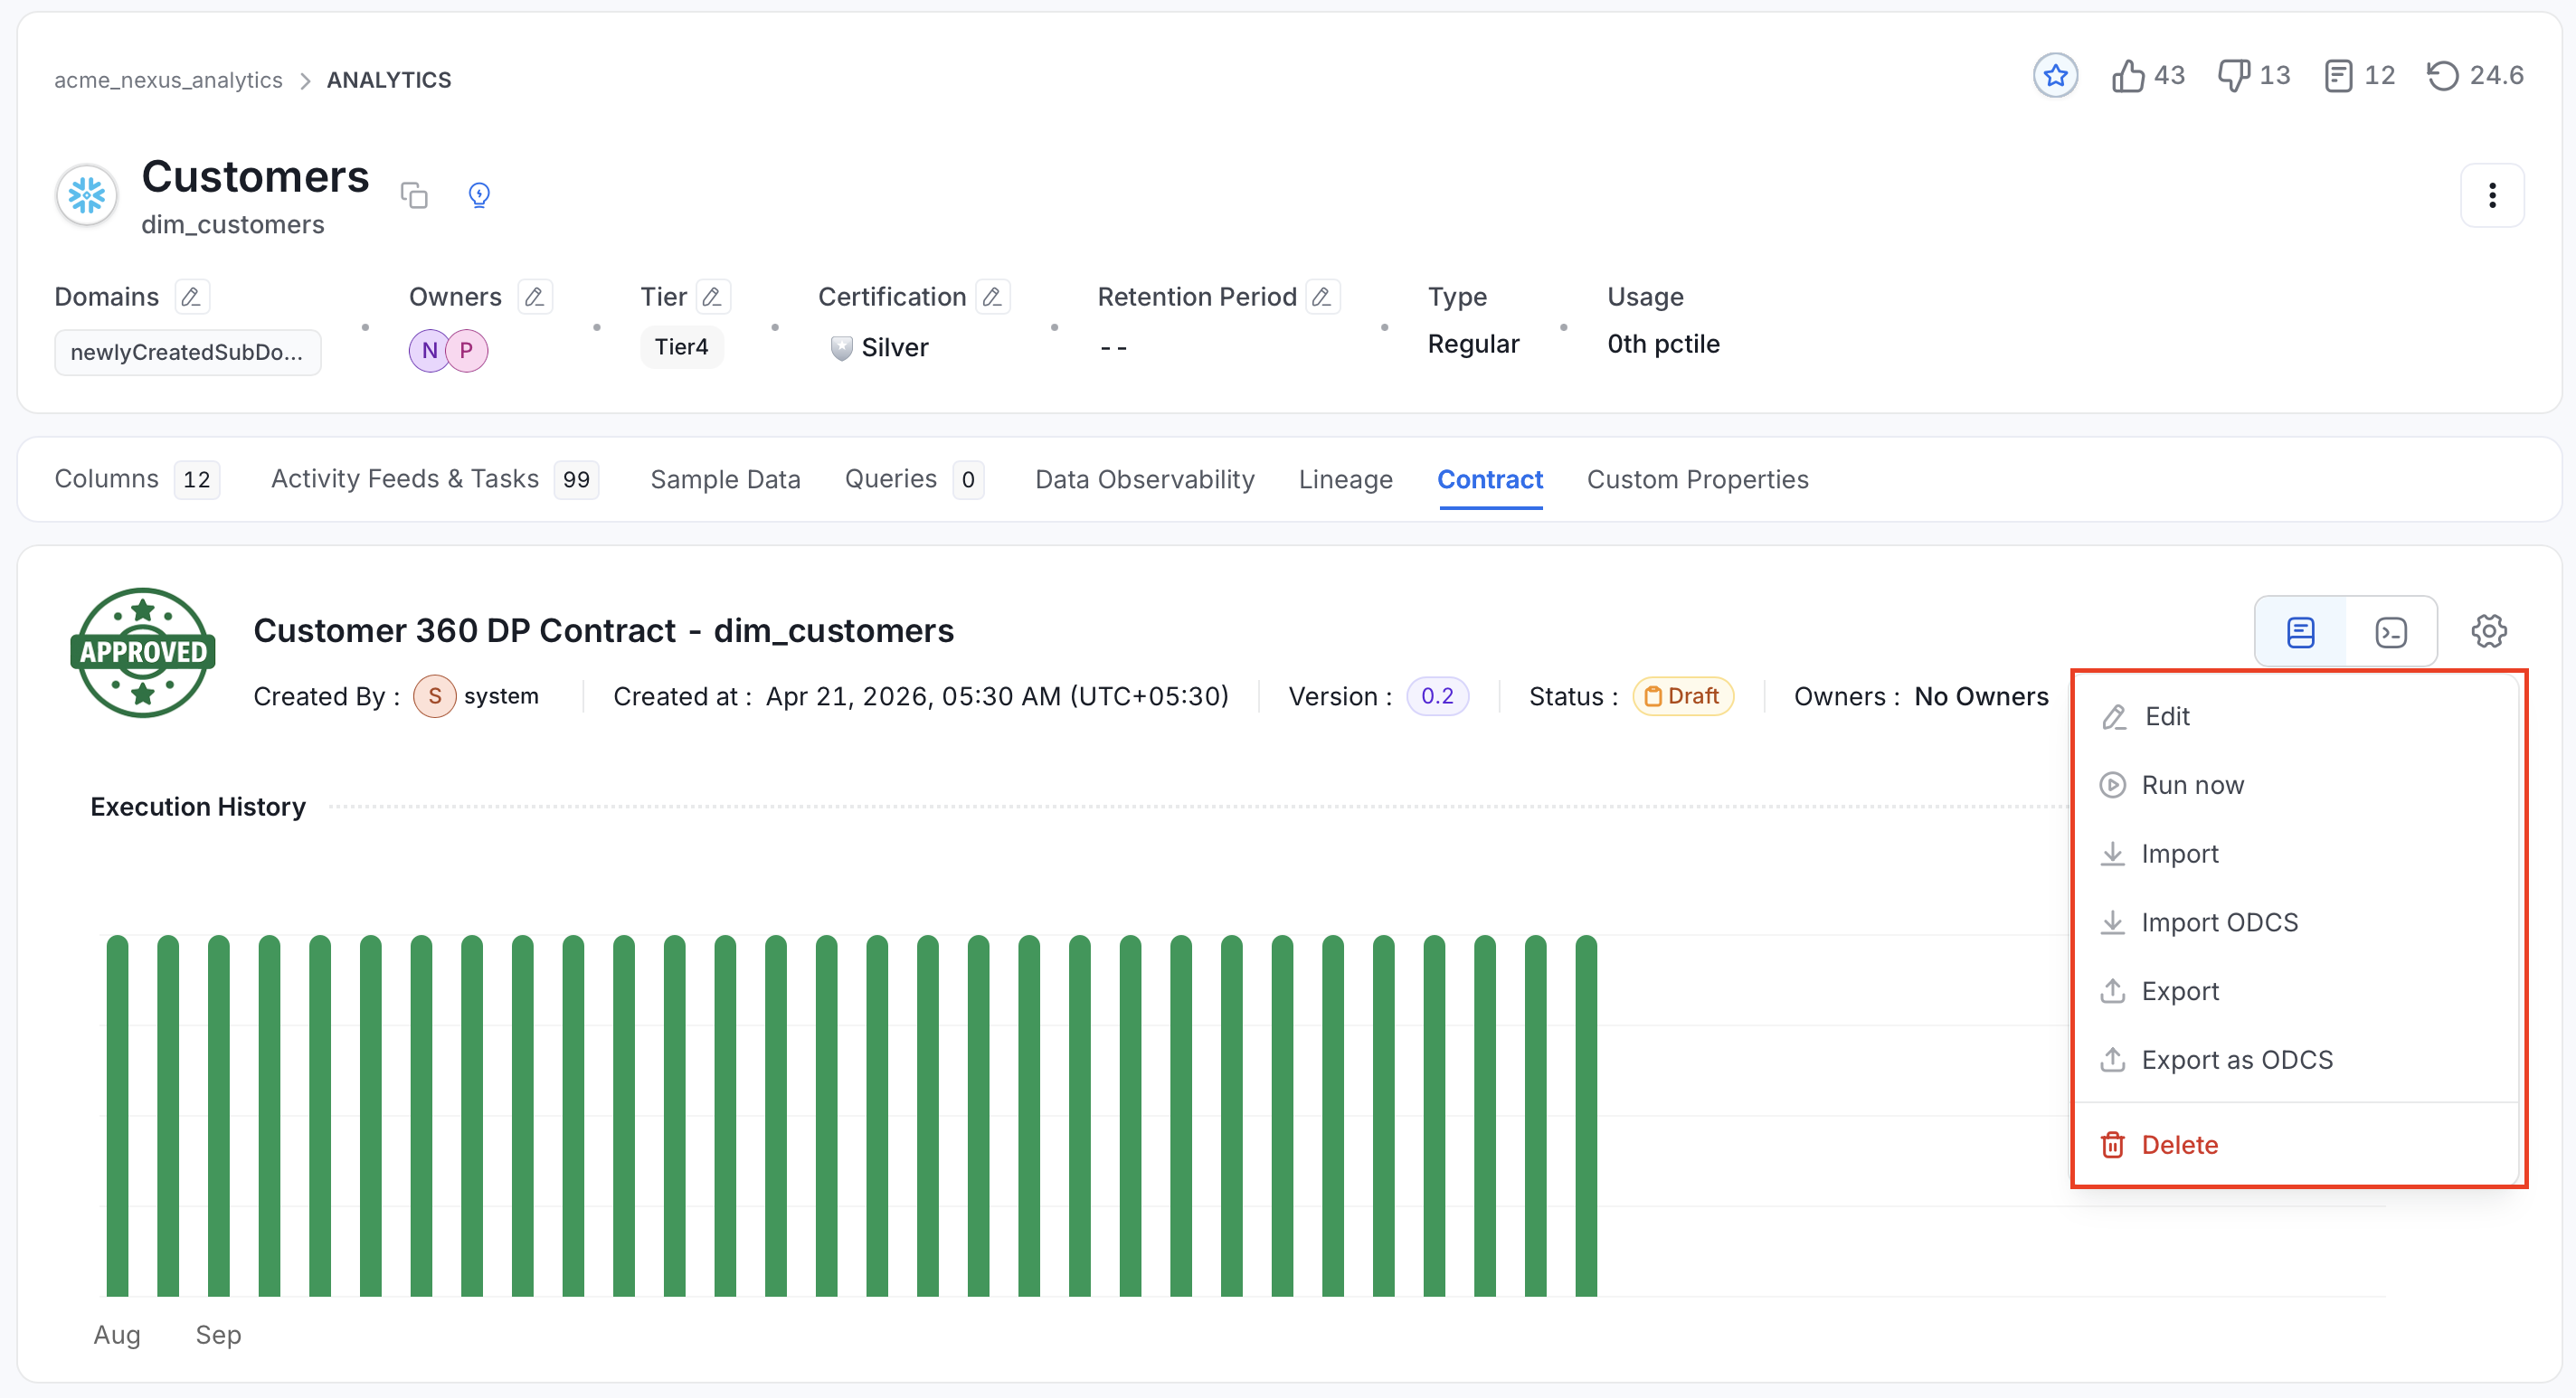2576x1398 pixels.
Task: Edit Domains with pencil icon
Action: pos(191,296)
